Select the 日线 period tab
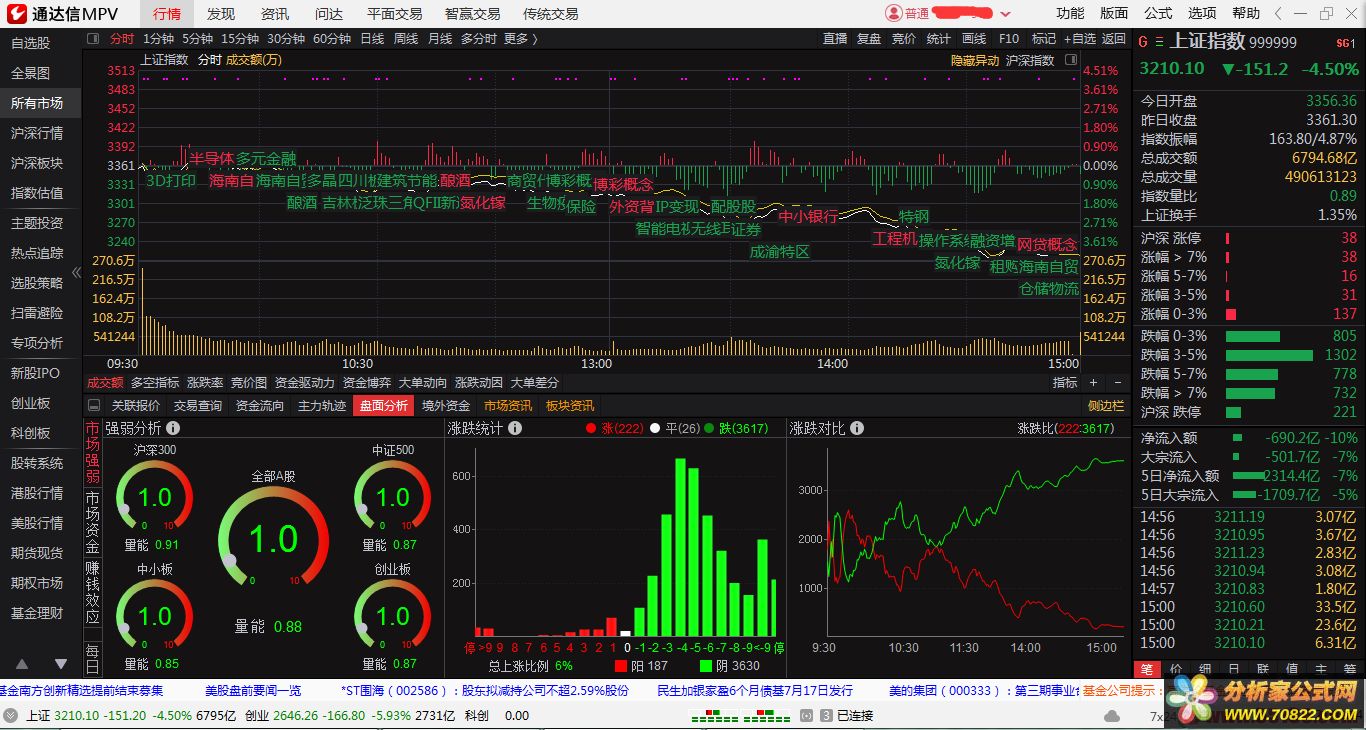This screenshot has width=1366, height=730. click(x=372, y=38)
